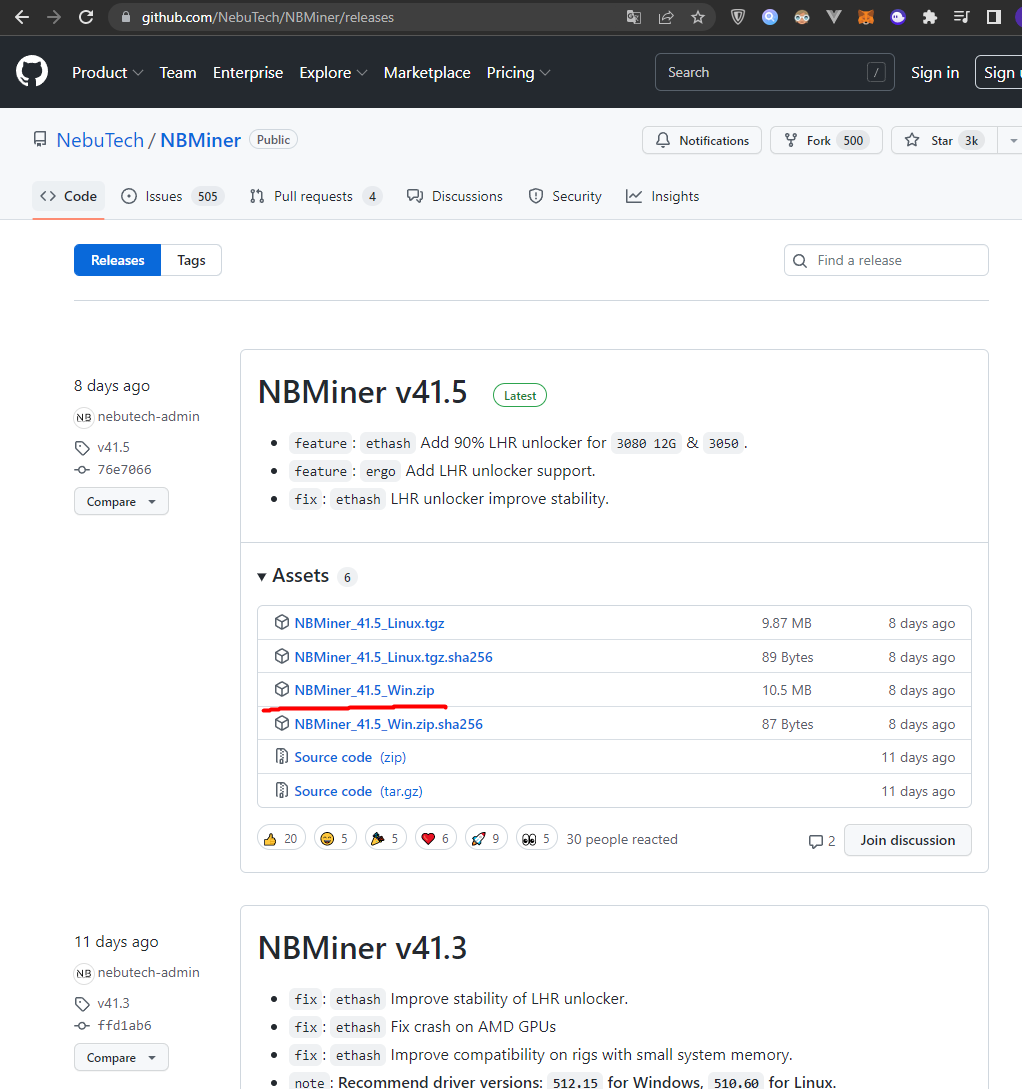Open the V-shaped extension icon

click(834, 17)
